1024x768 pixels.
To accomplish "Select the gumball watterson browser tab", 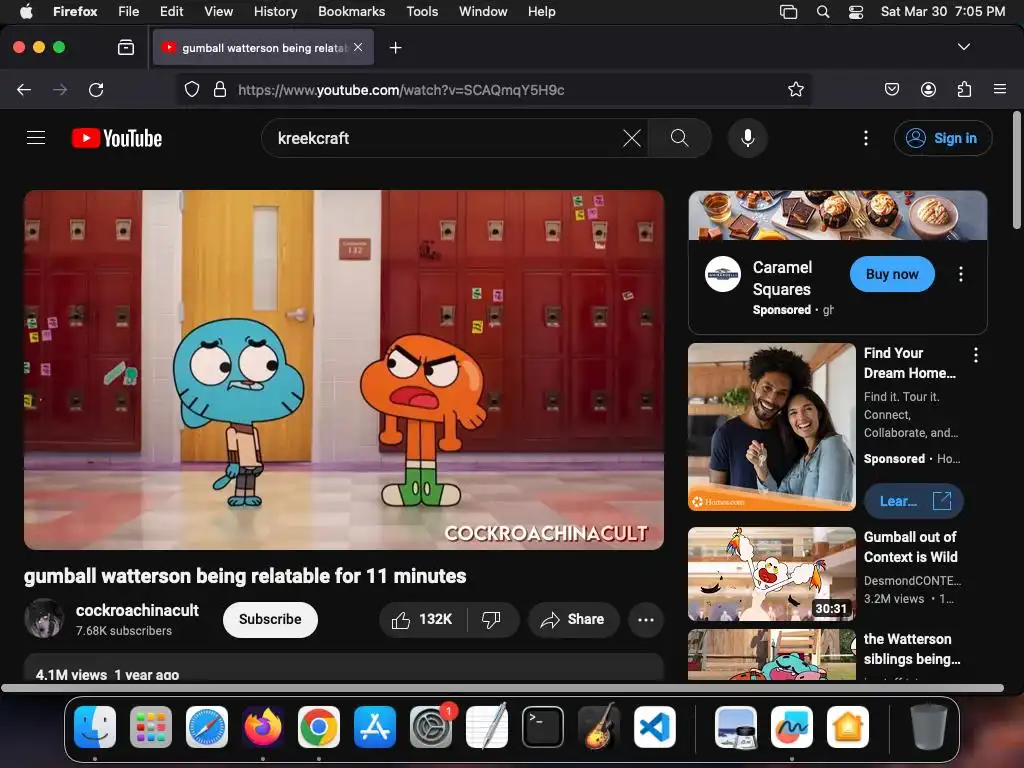I will 263,48.
